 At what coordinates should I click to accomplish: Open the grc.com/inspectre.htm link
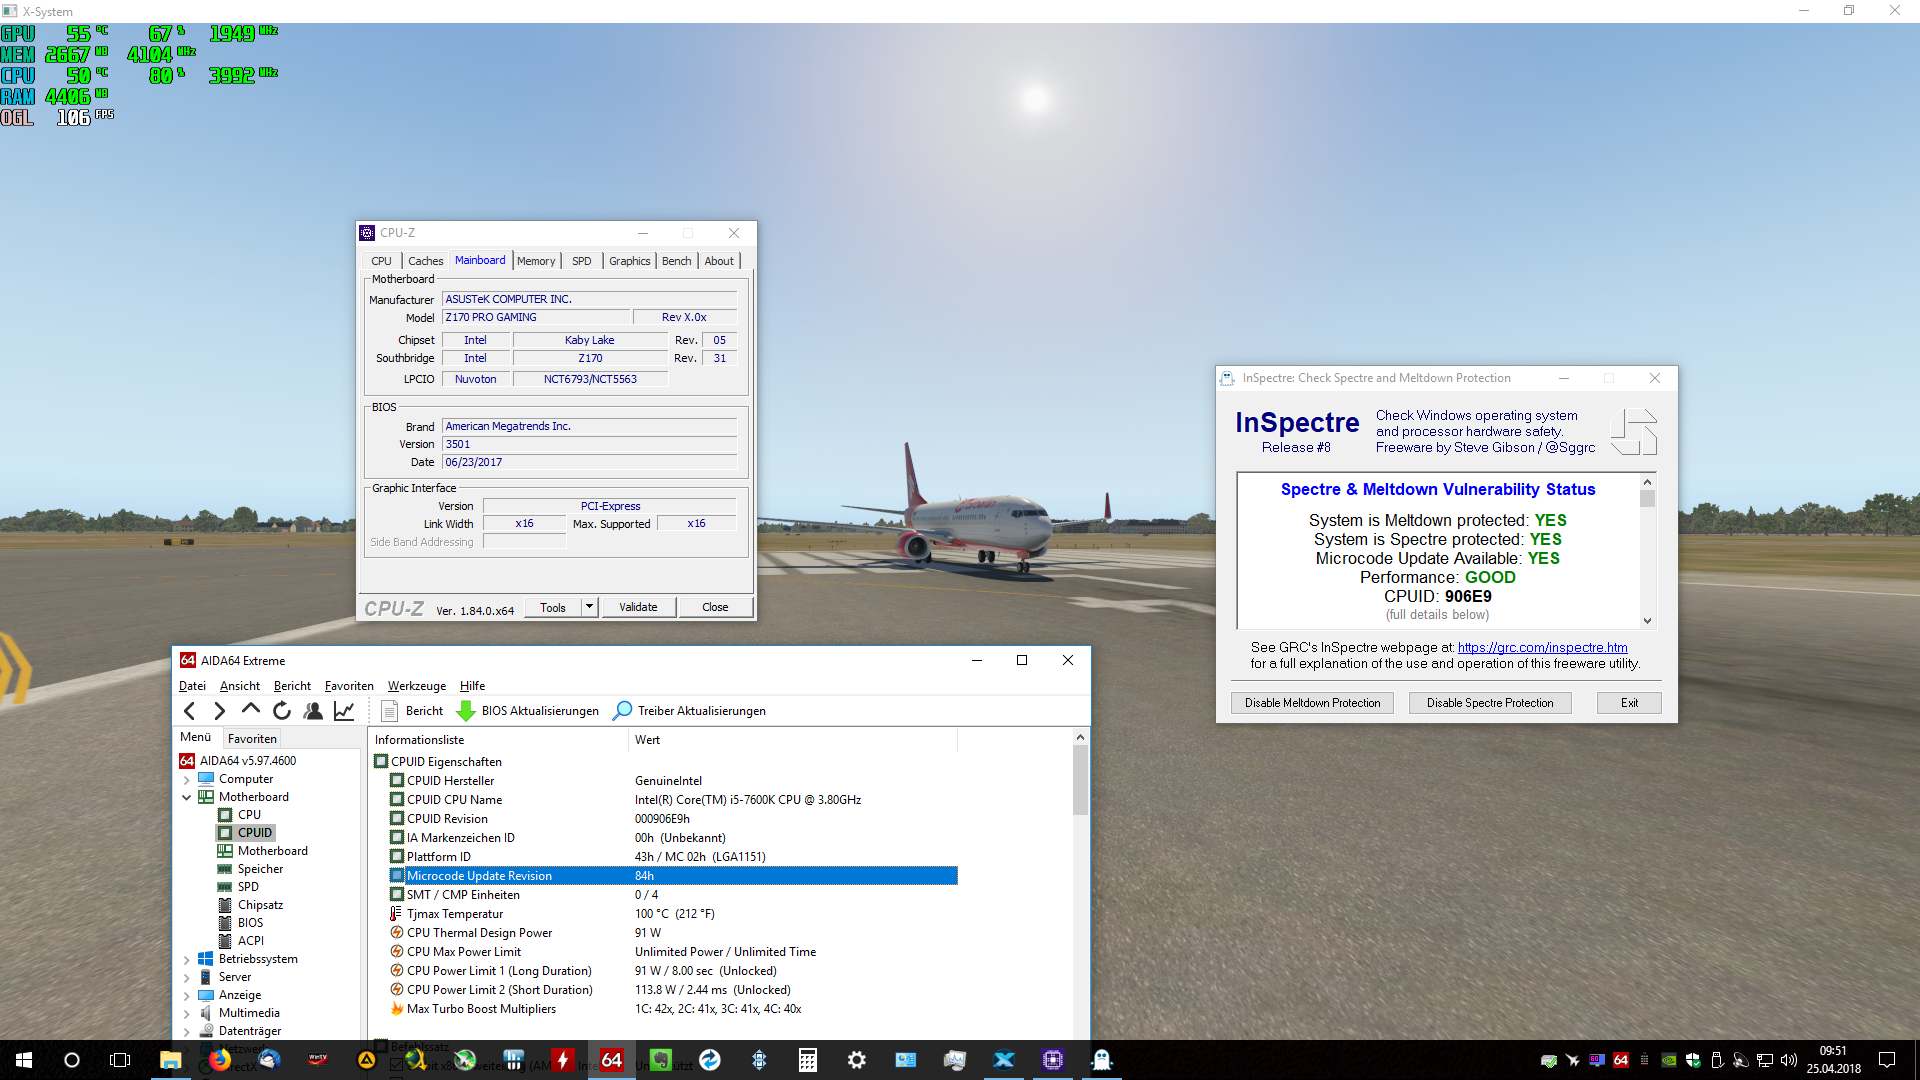click(1542, 647)
